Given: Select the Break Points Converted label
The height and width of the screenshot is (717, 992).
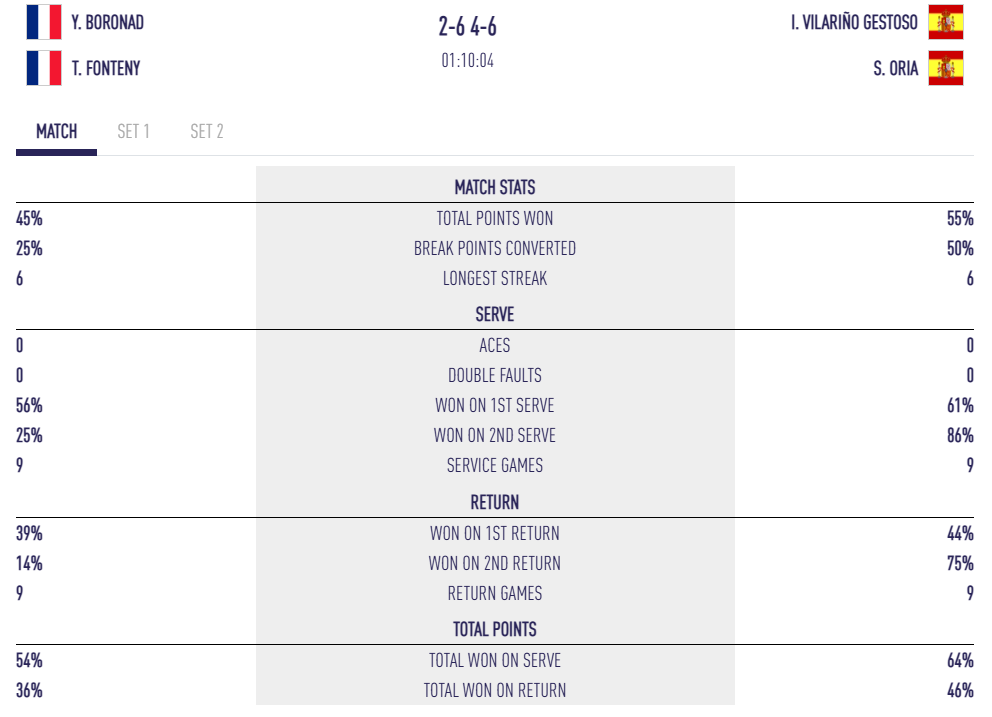Looking at the screenshot, I should [495, 248].
